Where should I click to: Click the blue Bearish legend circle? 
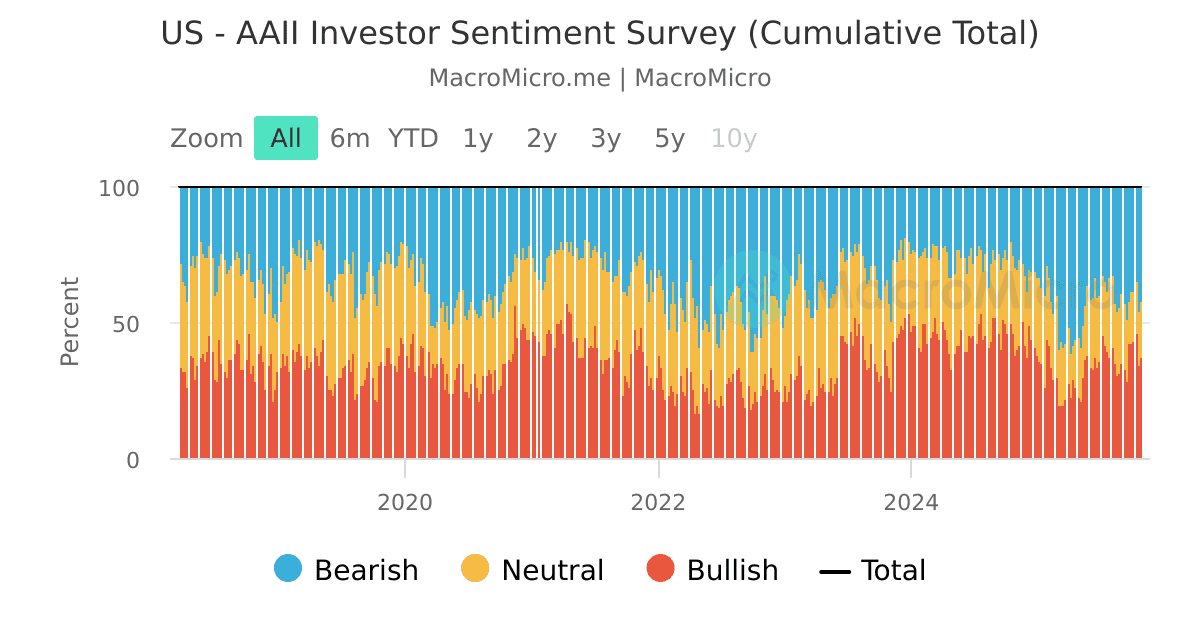tap(288, 569)
